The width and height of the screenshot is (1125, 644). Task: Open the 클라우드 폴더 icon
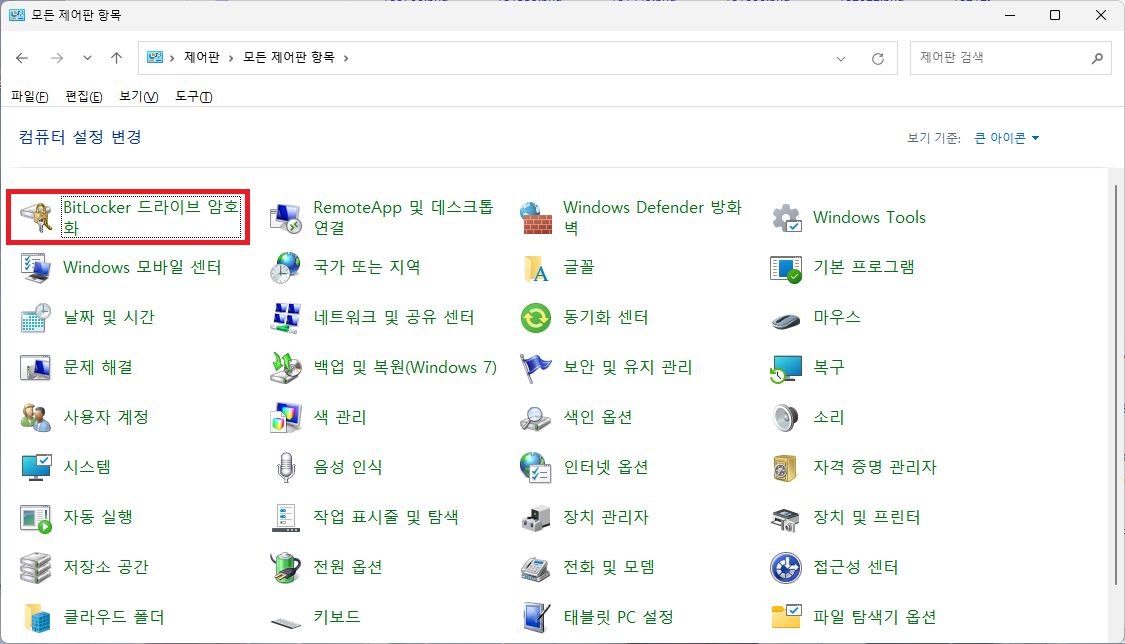tap(36, 617)
